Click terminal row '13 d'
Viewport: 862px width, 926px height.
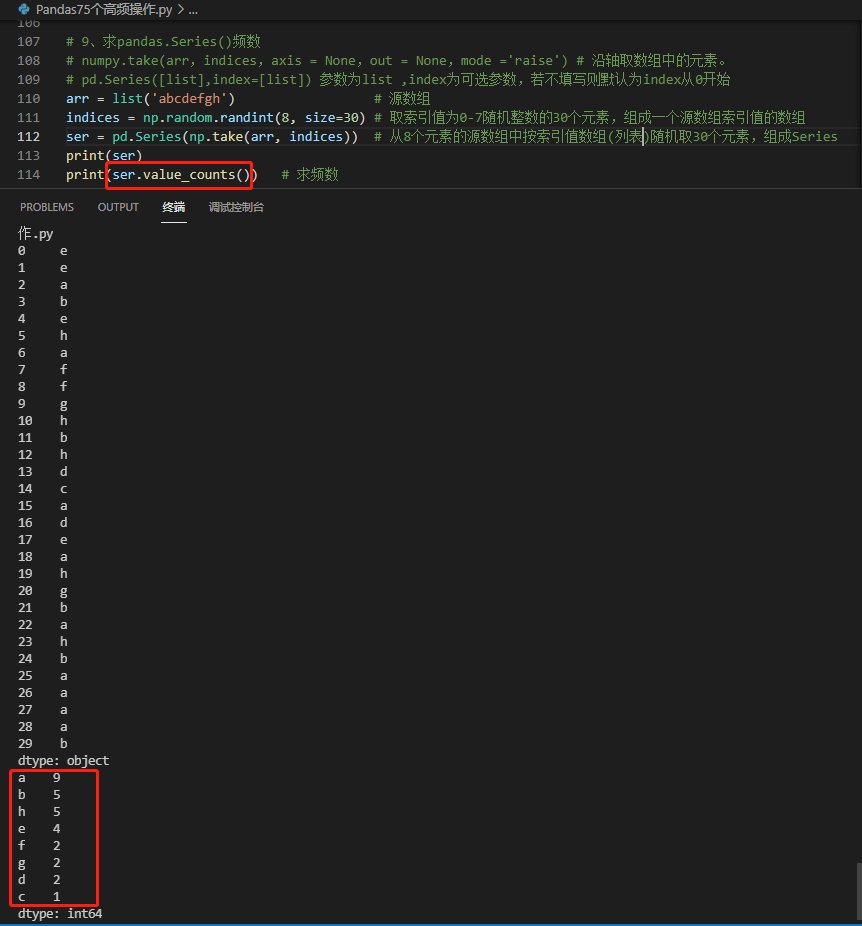coord(43,472)
